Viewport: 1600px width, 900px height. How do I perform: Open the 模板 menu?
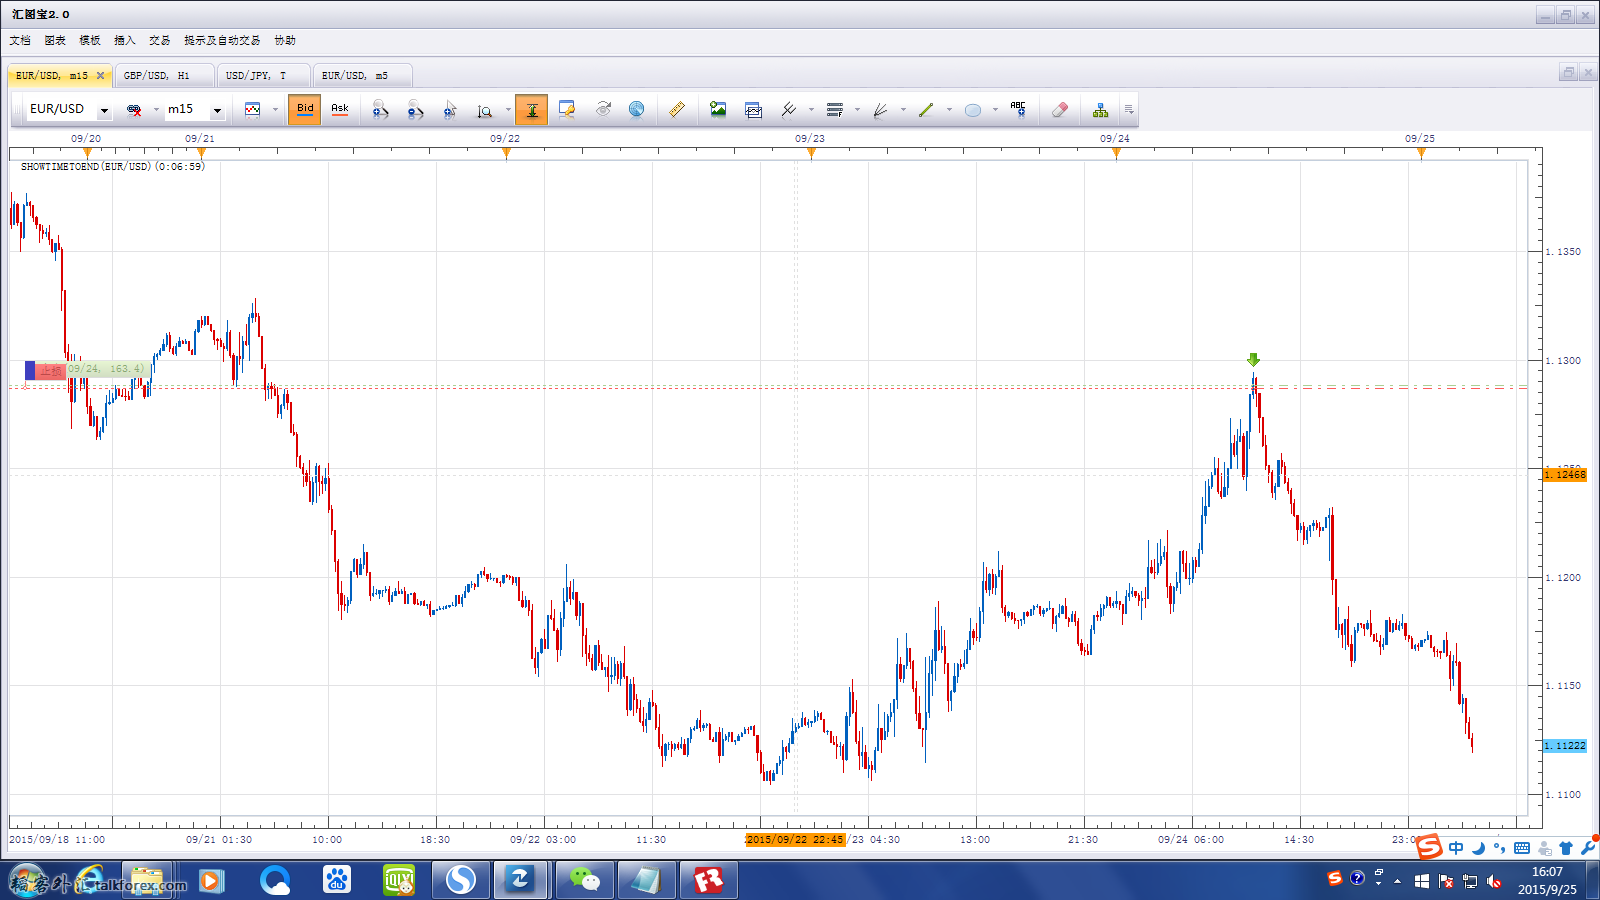tap(90, 40)
